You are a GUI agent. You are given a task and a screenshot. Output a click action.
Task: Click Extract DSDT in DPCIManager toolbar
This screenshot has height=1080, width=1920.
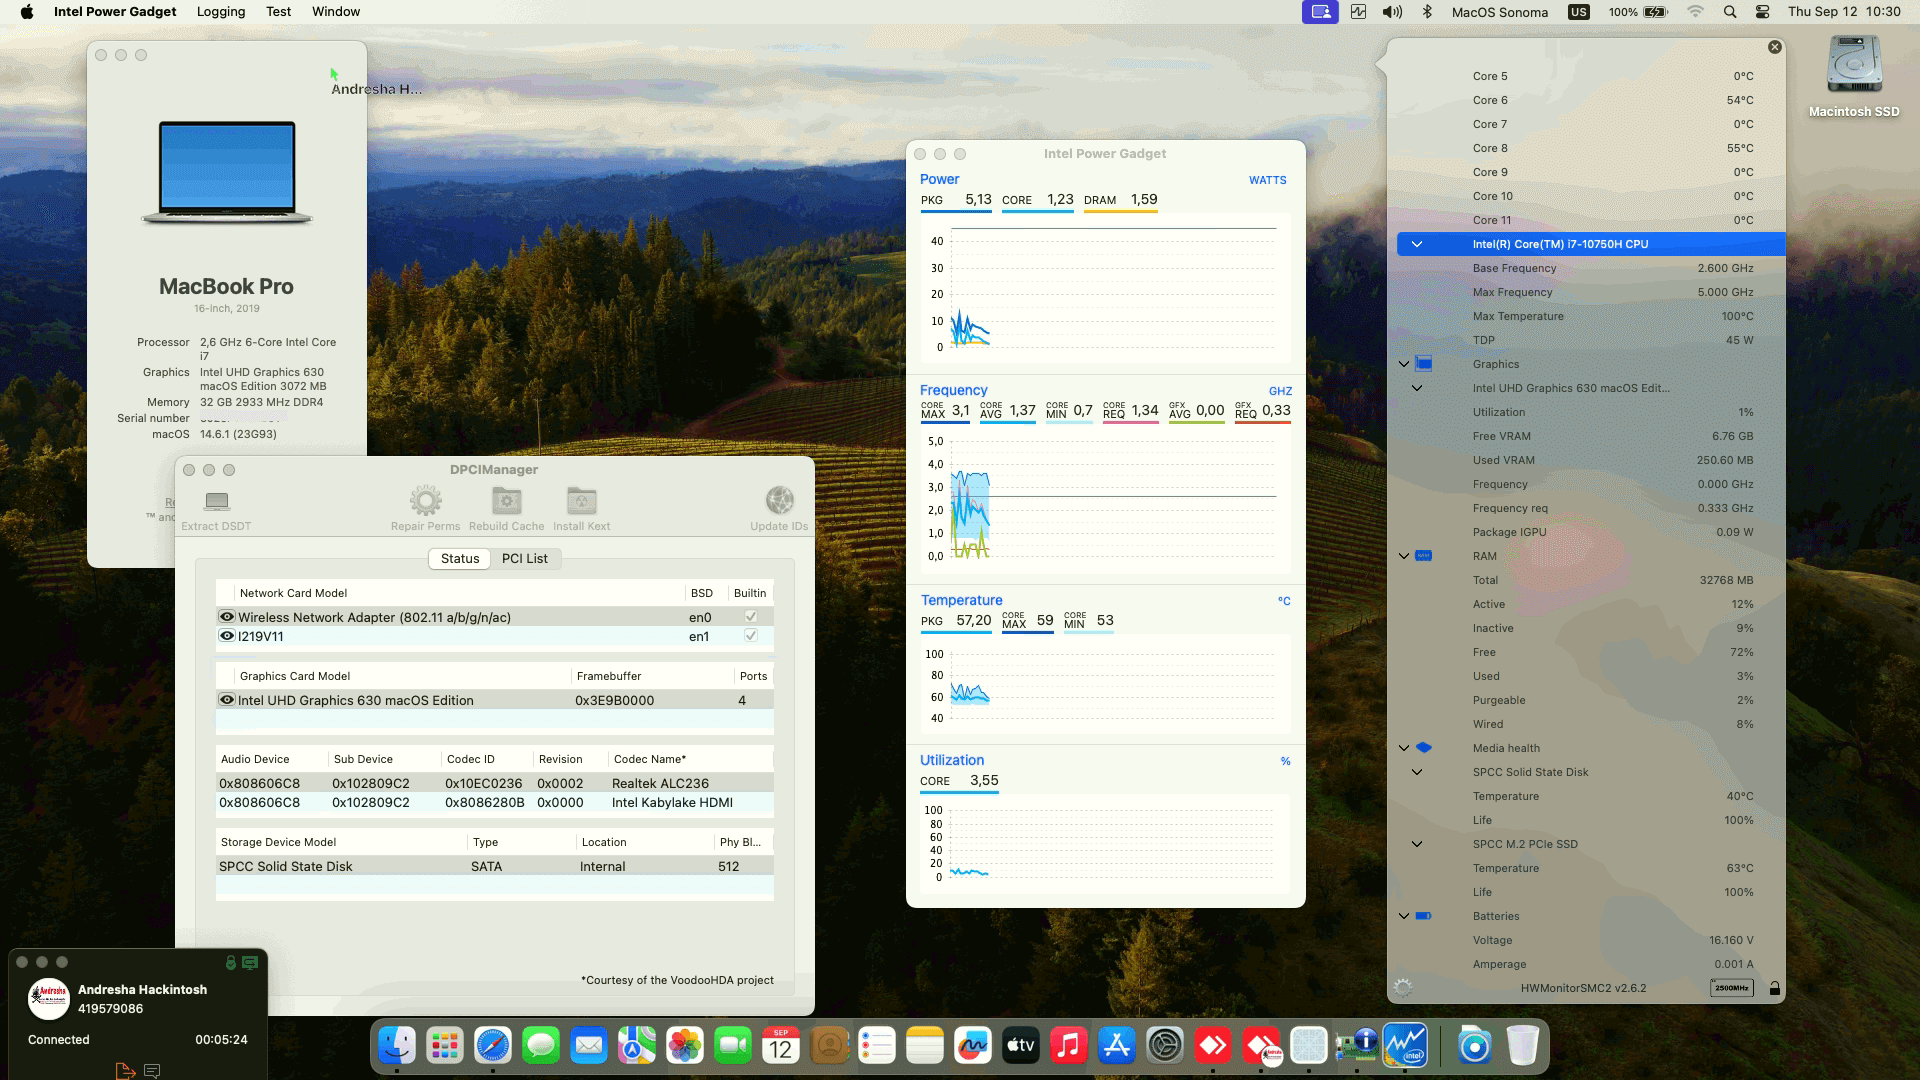216,509
